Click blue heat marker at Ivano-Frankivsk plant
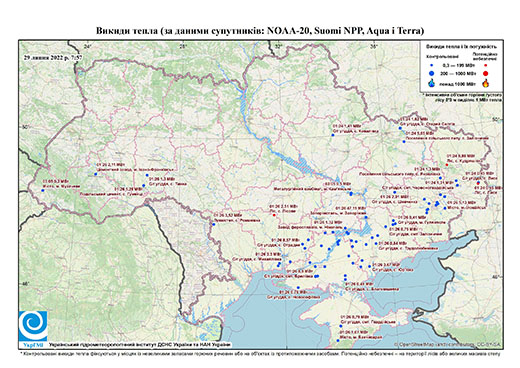 click(95, 174)
